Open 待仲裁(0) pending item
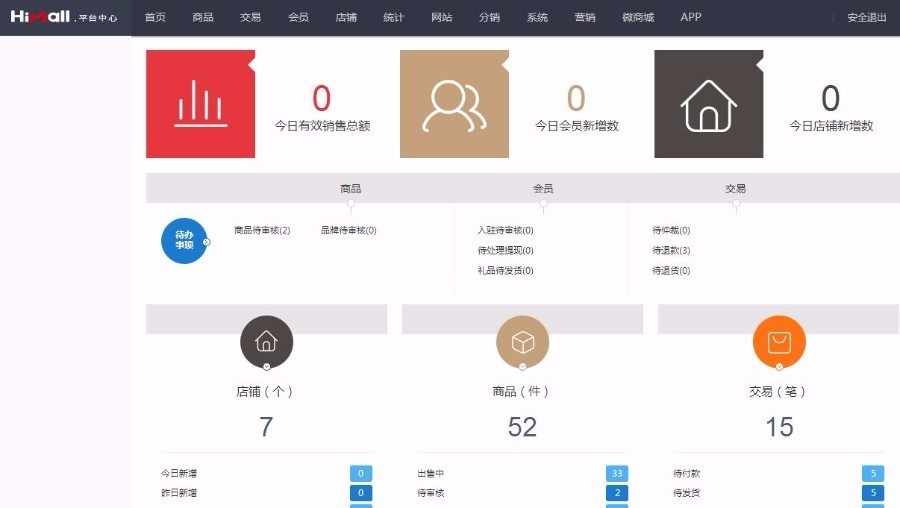Image resolution: width=900 pixels, height=508 pixels. (x=671, y=230)
